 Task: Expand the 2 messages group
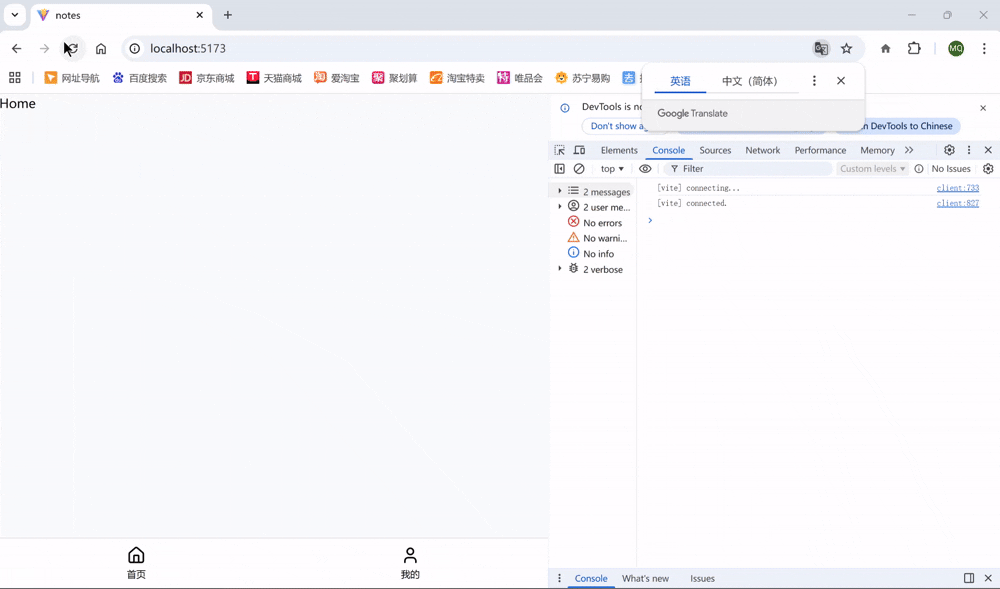560,191
